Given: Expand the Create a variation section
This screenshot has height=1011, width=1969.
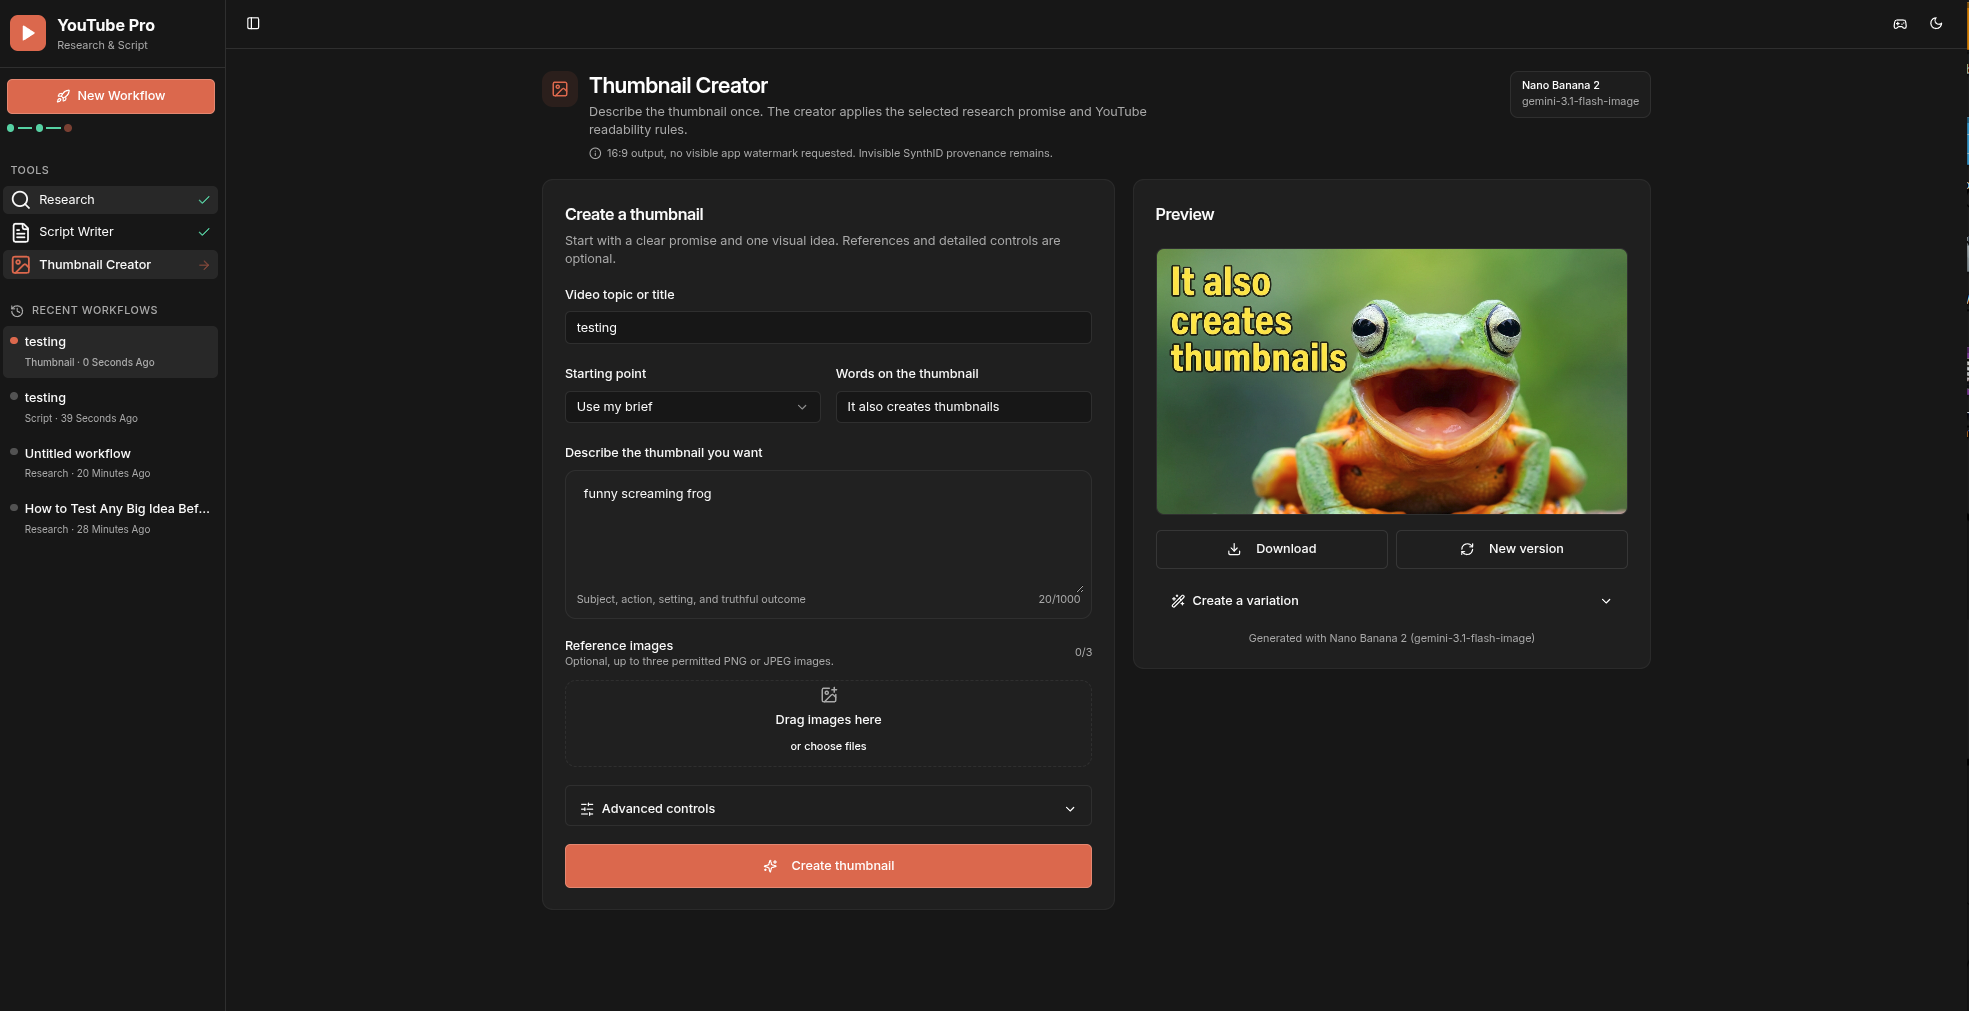Looking at the screenshot, I should point(1391,601).
